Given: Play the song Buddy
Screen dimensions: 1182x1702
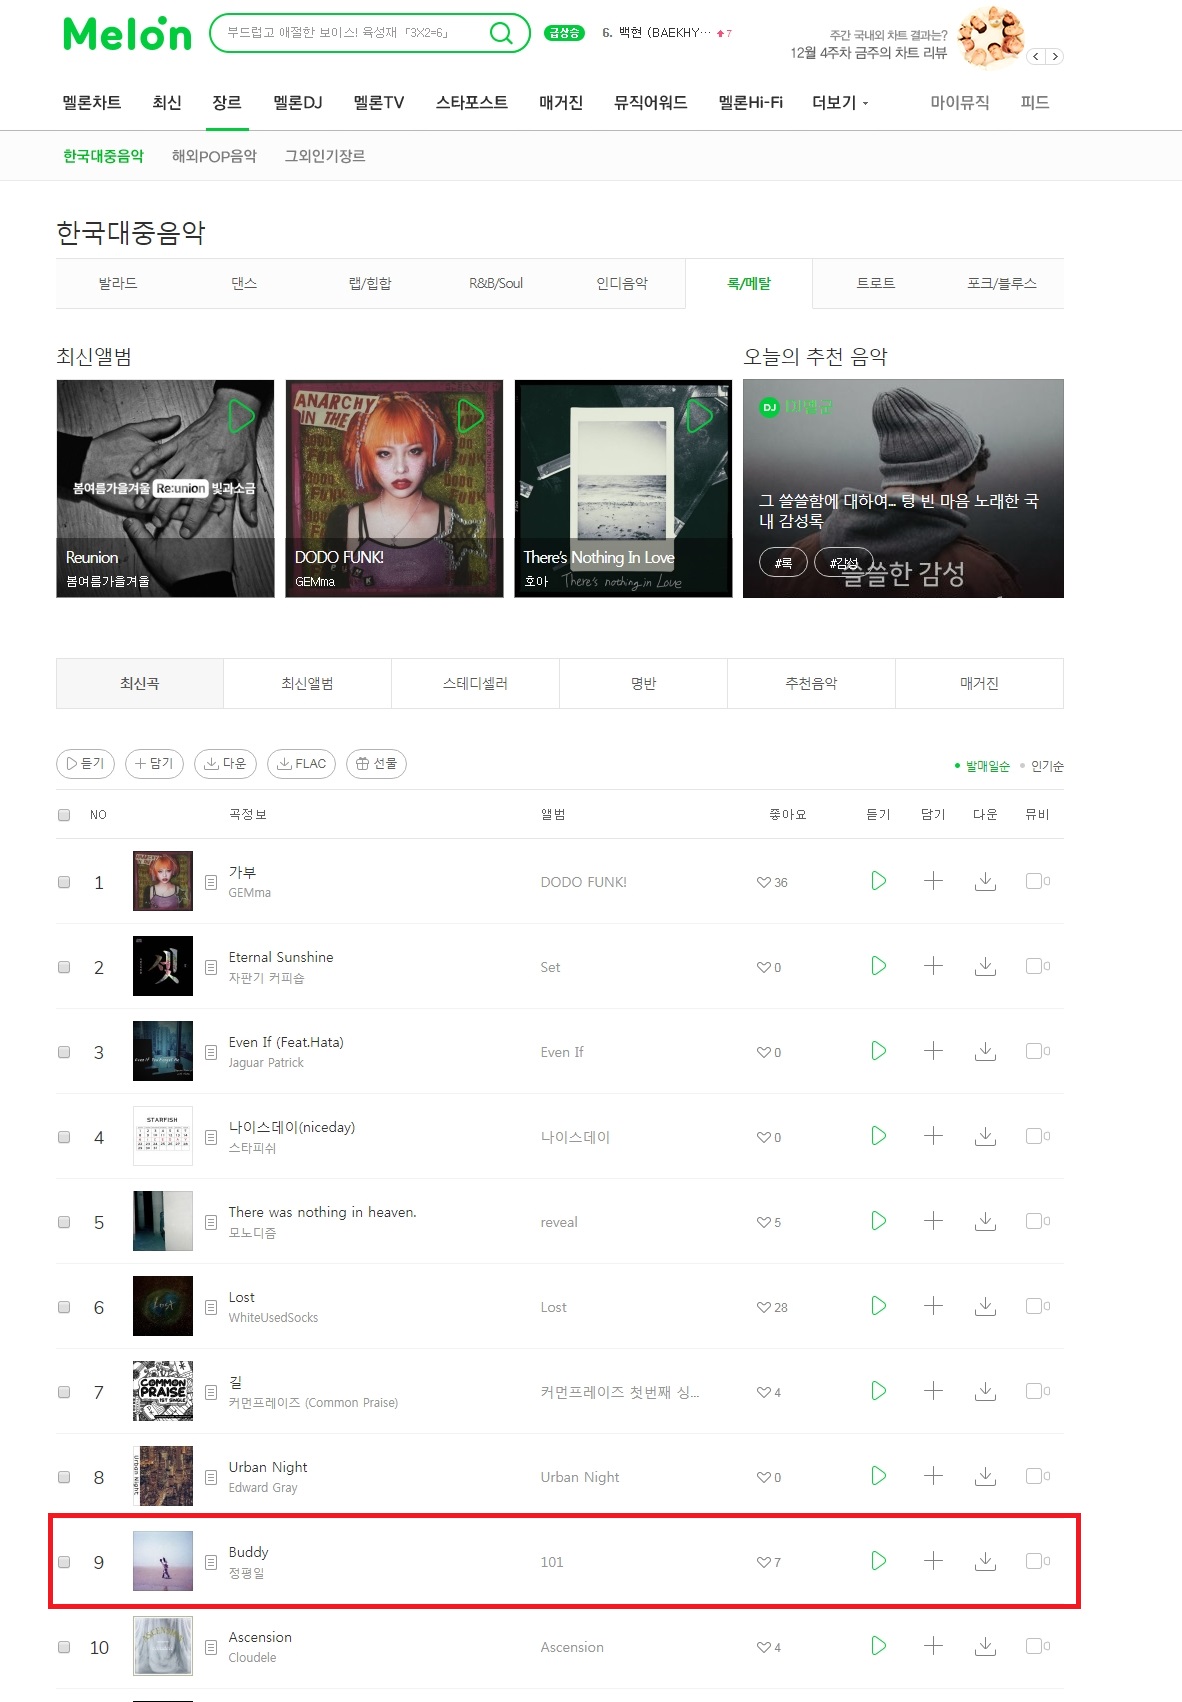Looking at the screenshot, I should (x=878, y=1561).
